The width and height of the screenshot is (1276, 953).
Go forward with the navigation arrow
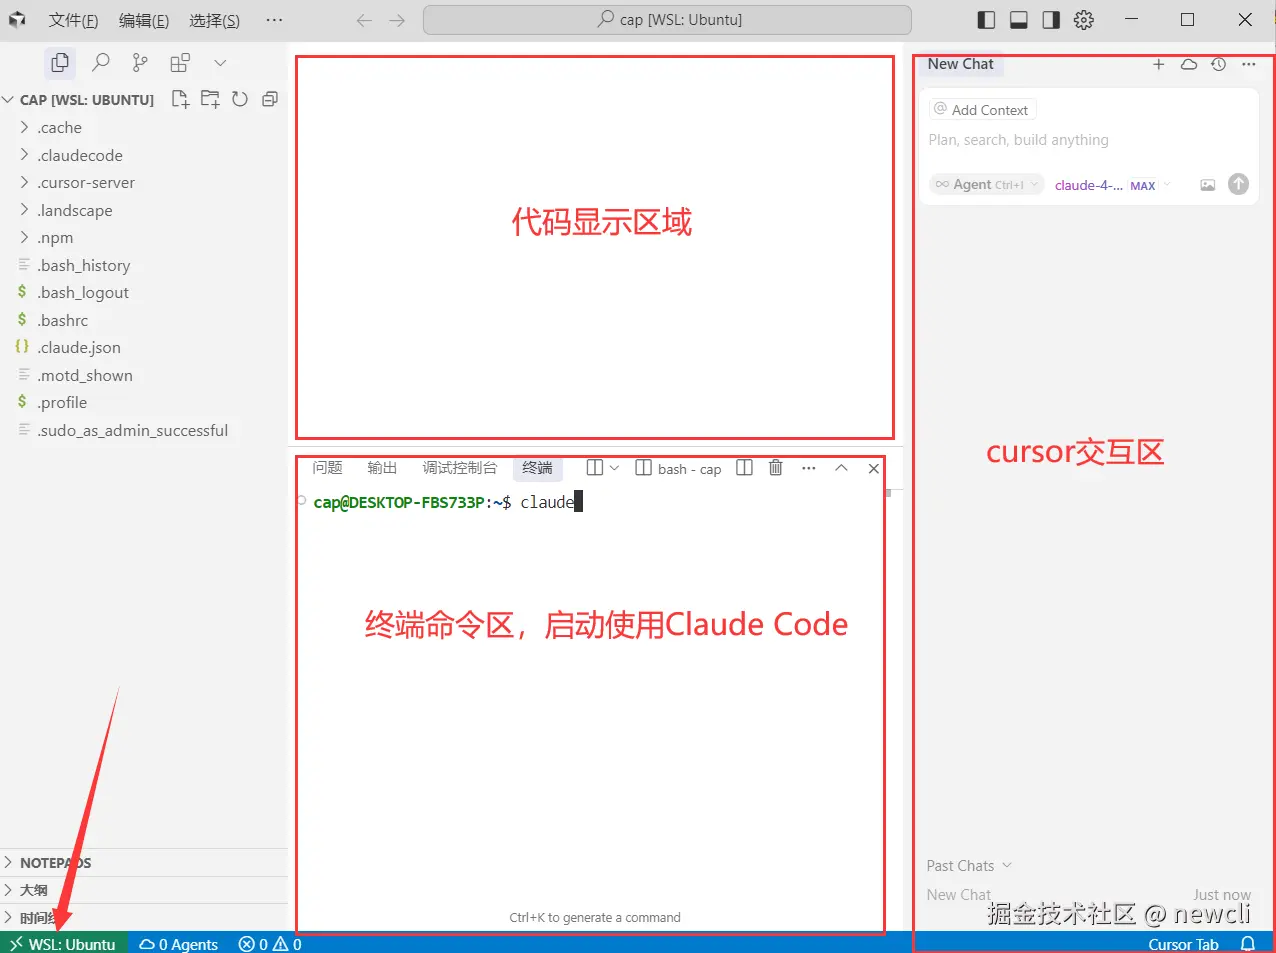click(397, 20)
